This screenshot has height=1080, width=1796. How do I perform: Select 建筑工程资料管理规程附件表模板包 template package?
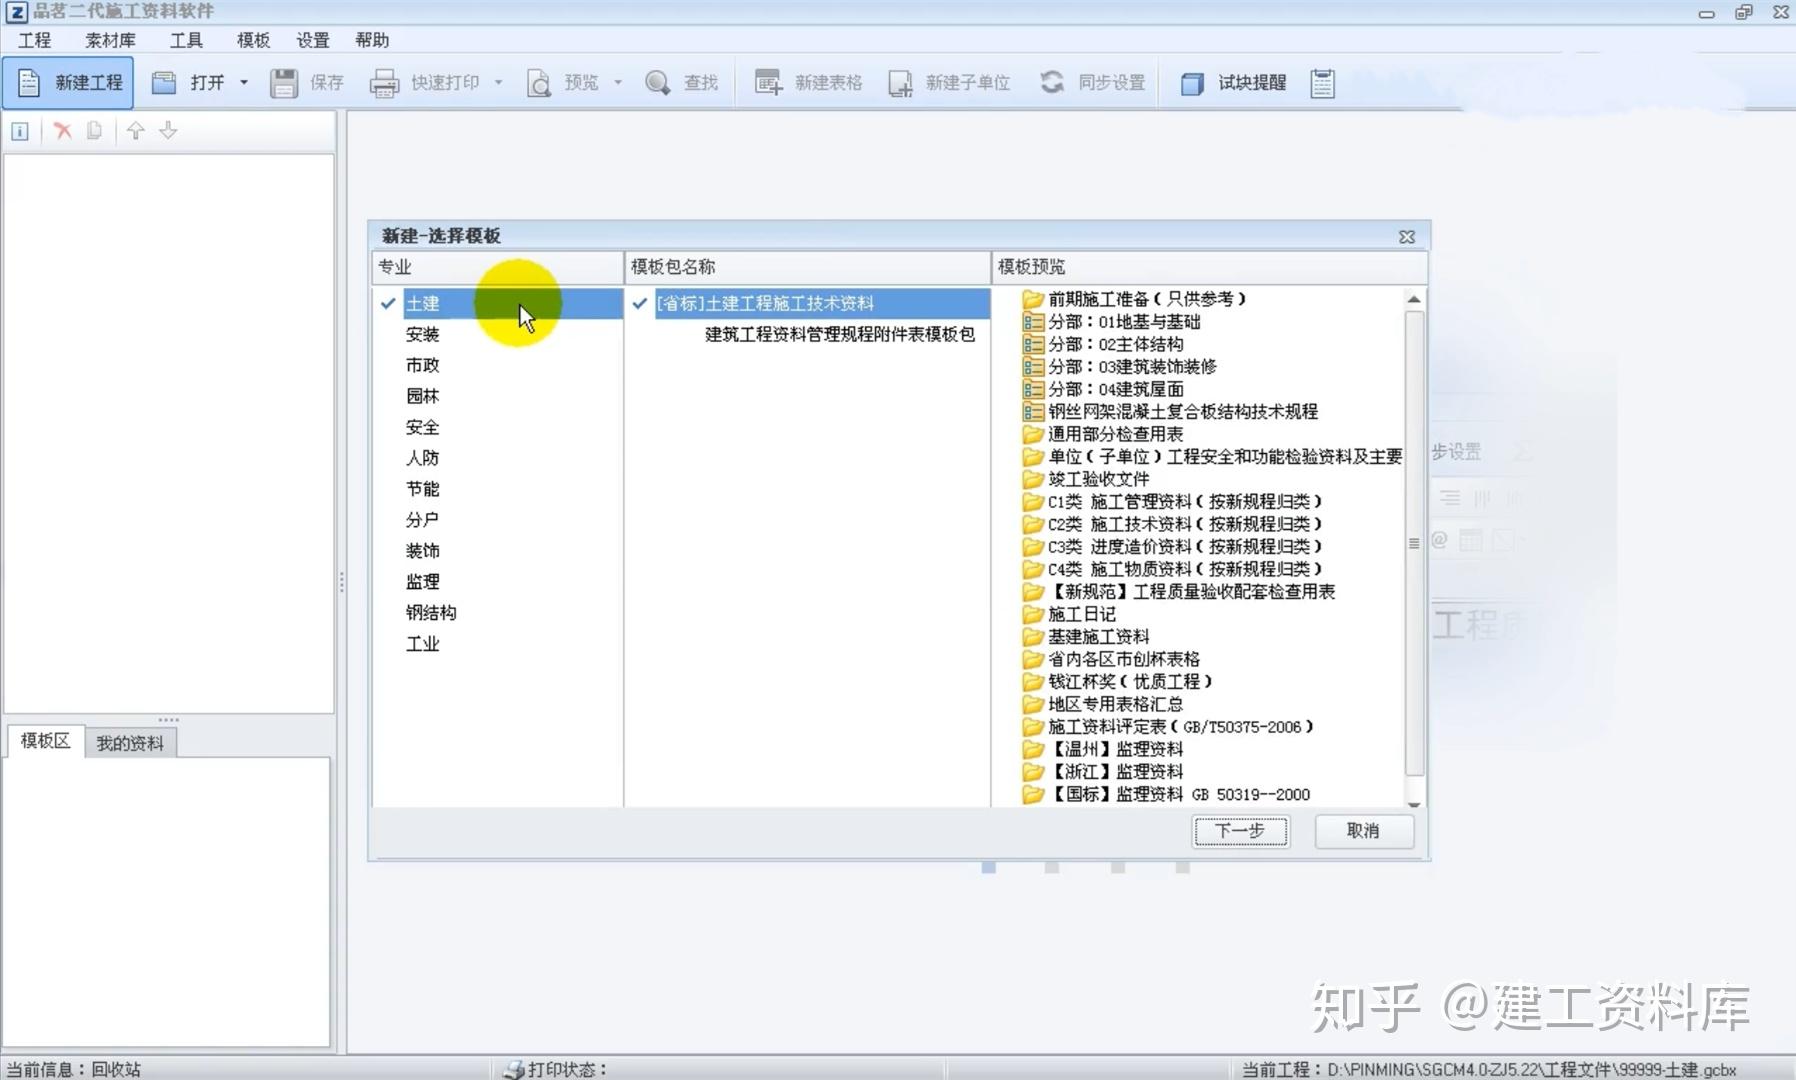(840, 334)
